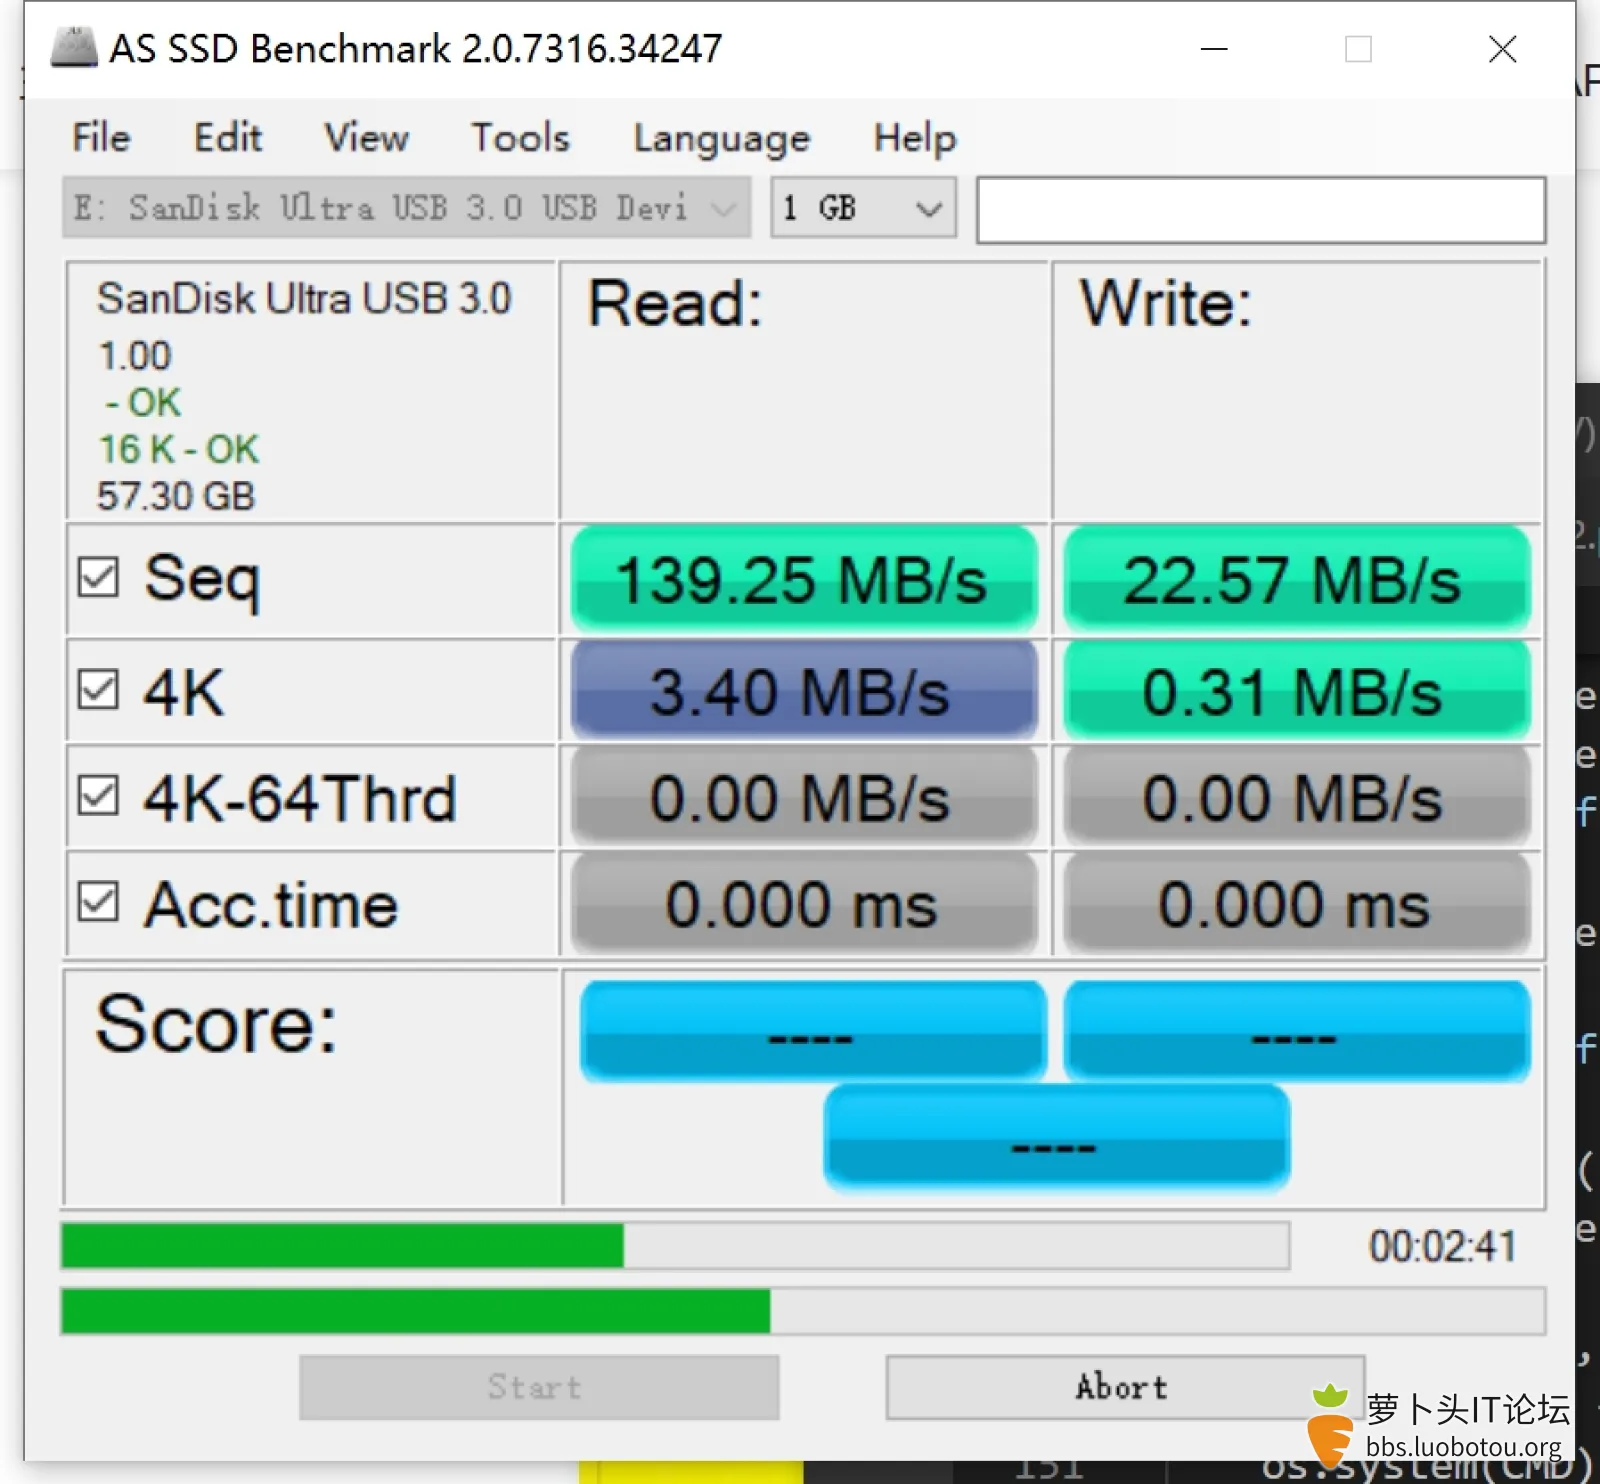The image size is (1600, 1484).
Task: Click the Acc.time write value 0.000 ms
Action: (1296, 904)
